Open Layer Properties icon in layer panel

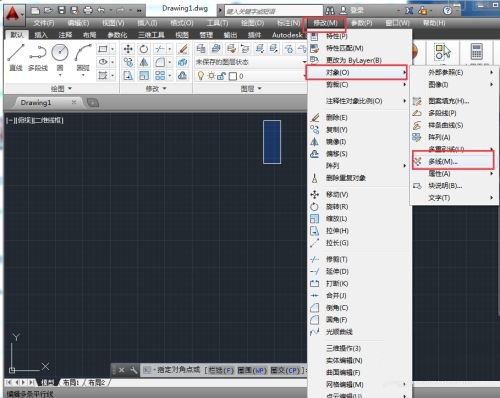coord(201,49)
